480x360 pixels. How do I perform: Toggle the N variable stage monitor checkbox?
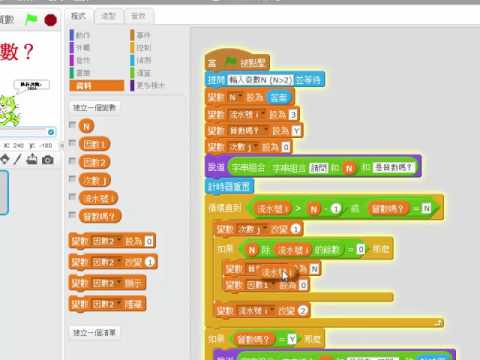click(72, 125)
